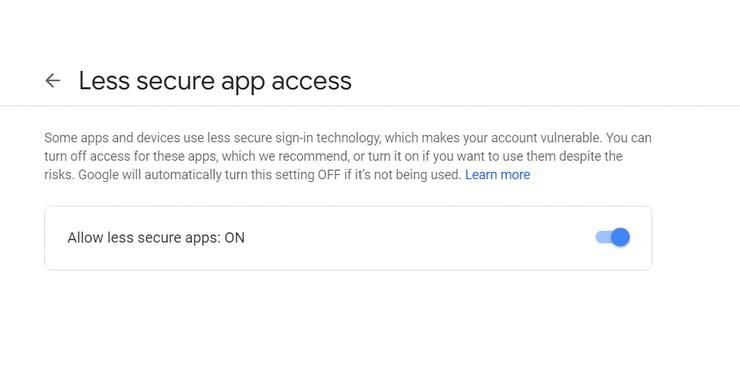The width and height of the screenshot is (740, 376).
Task: Click the back arrow icon
Action: pyautogui.click(x=52, y=81)
